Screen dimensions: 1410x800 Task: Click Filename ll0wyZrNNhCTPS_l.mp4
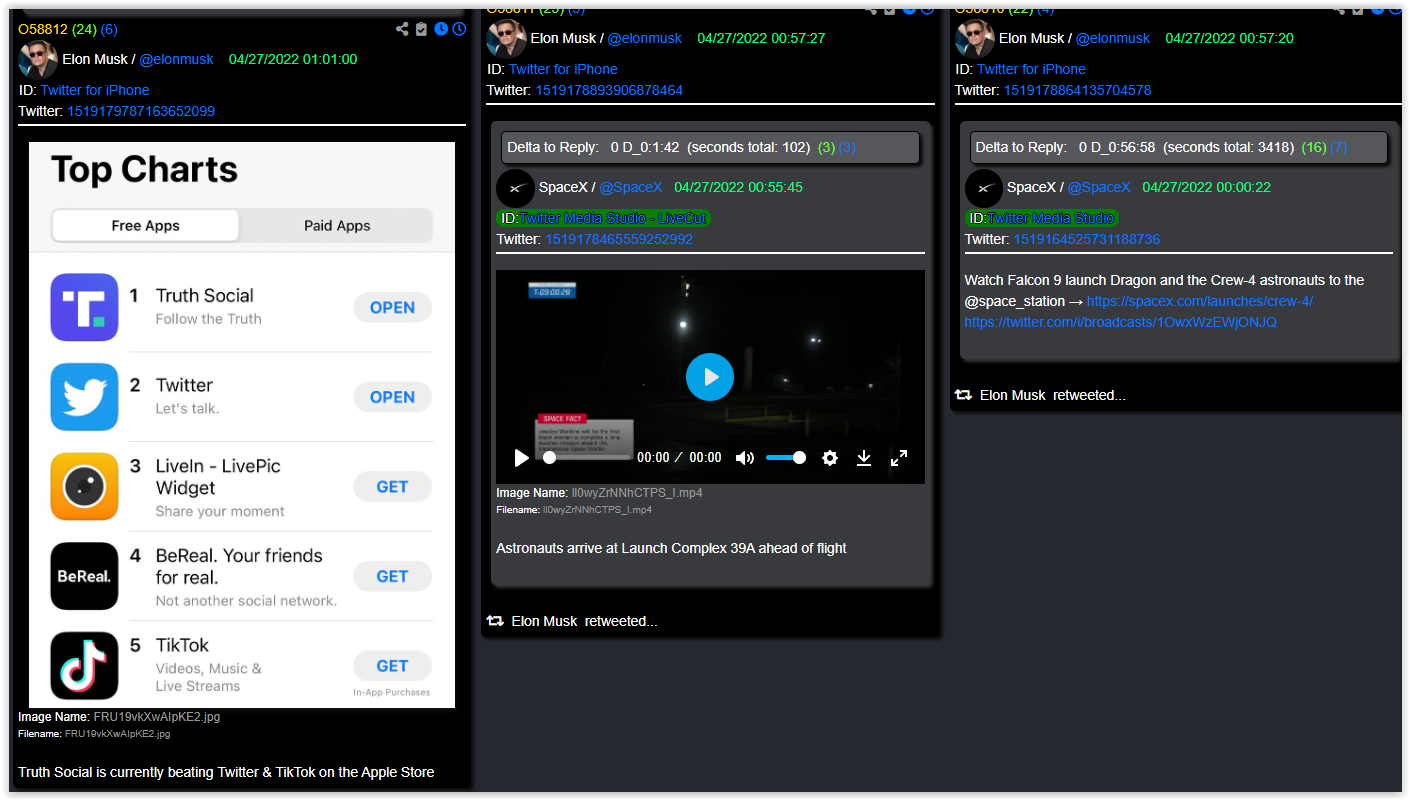(x=574, y=510)
